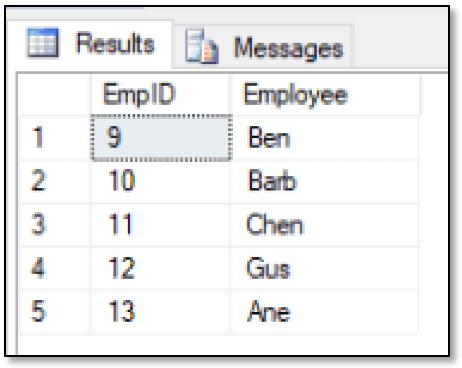Image resolution: width=462 pixels, height=368 pixels.
Task: Select row header number 2
Action: [x=55, y=181]
